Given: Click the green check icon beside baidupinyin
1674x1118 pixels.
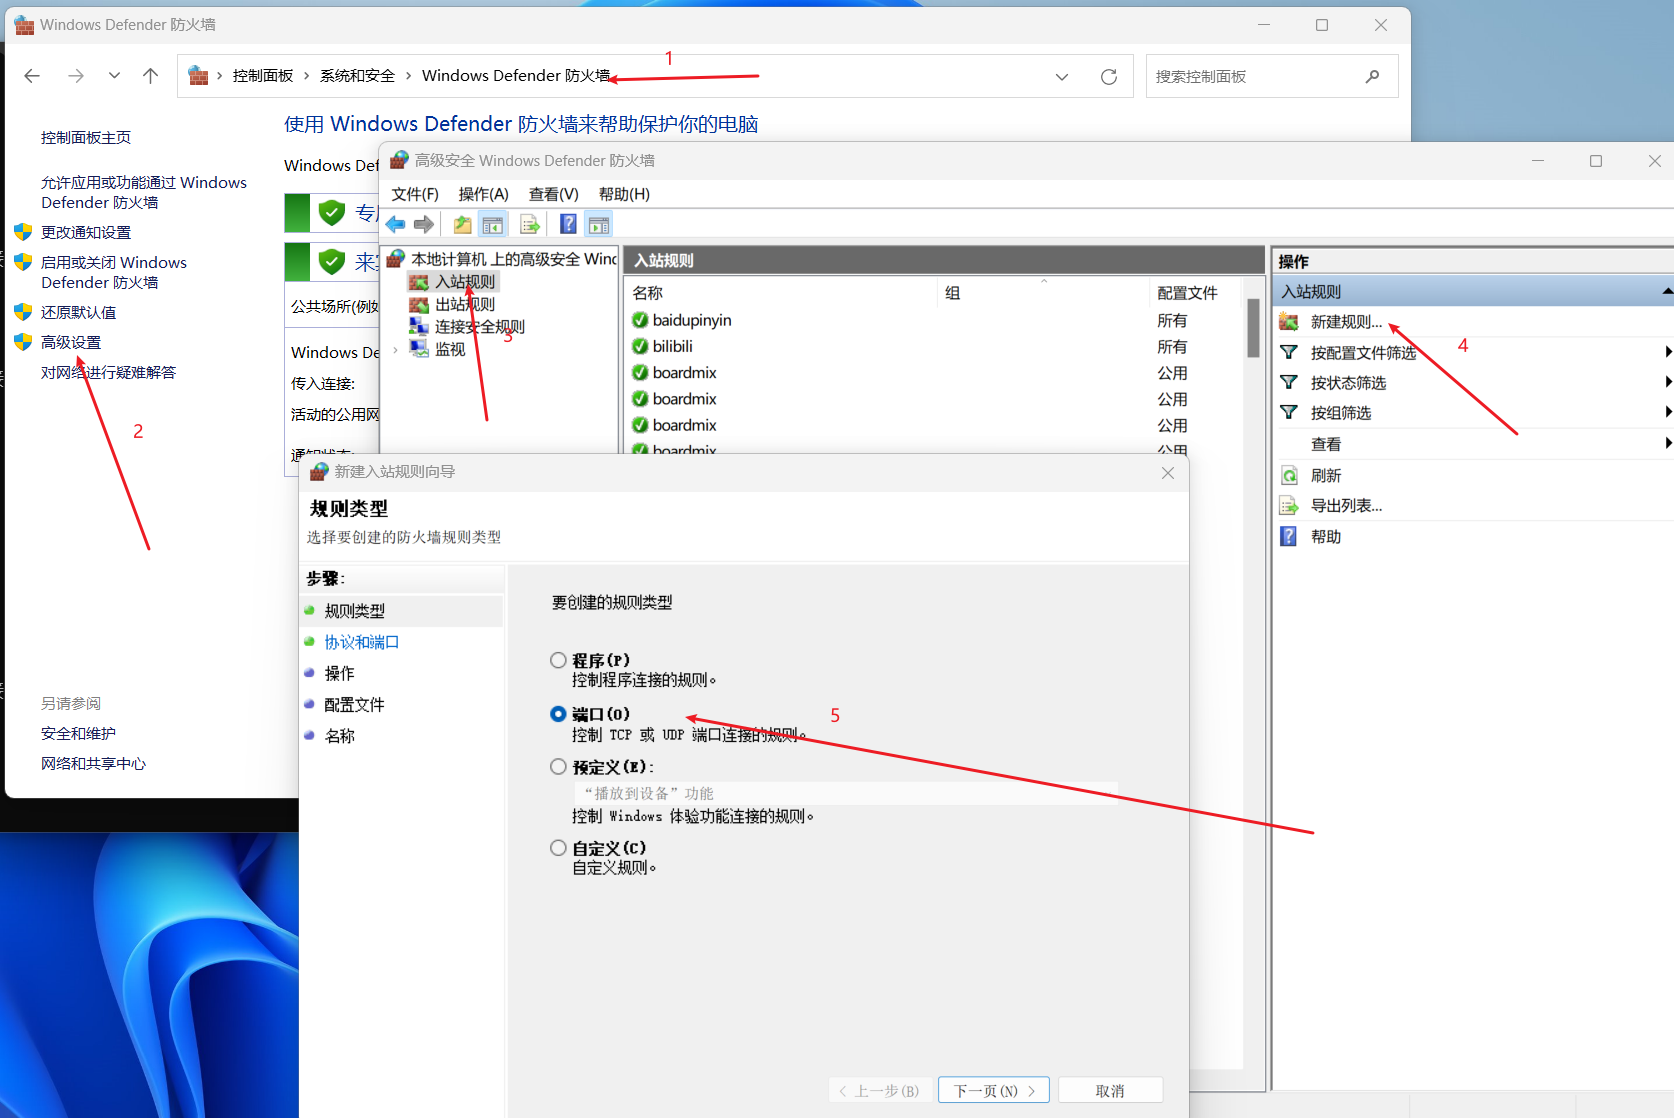Looking at the screenshot, I should [640, 320].
